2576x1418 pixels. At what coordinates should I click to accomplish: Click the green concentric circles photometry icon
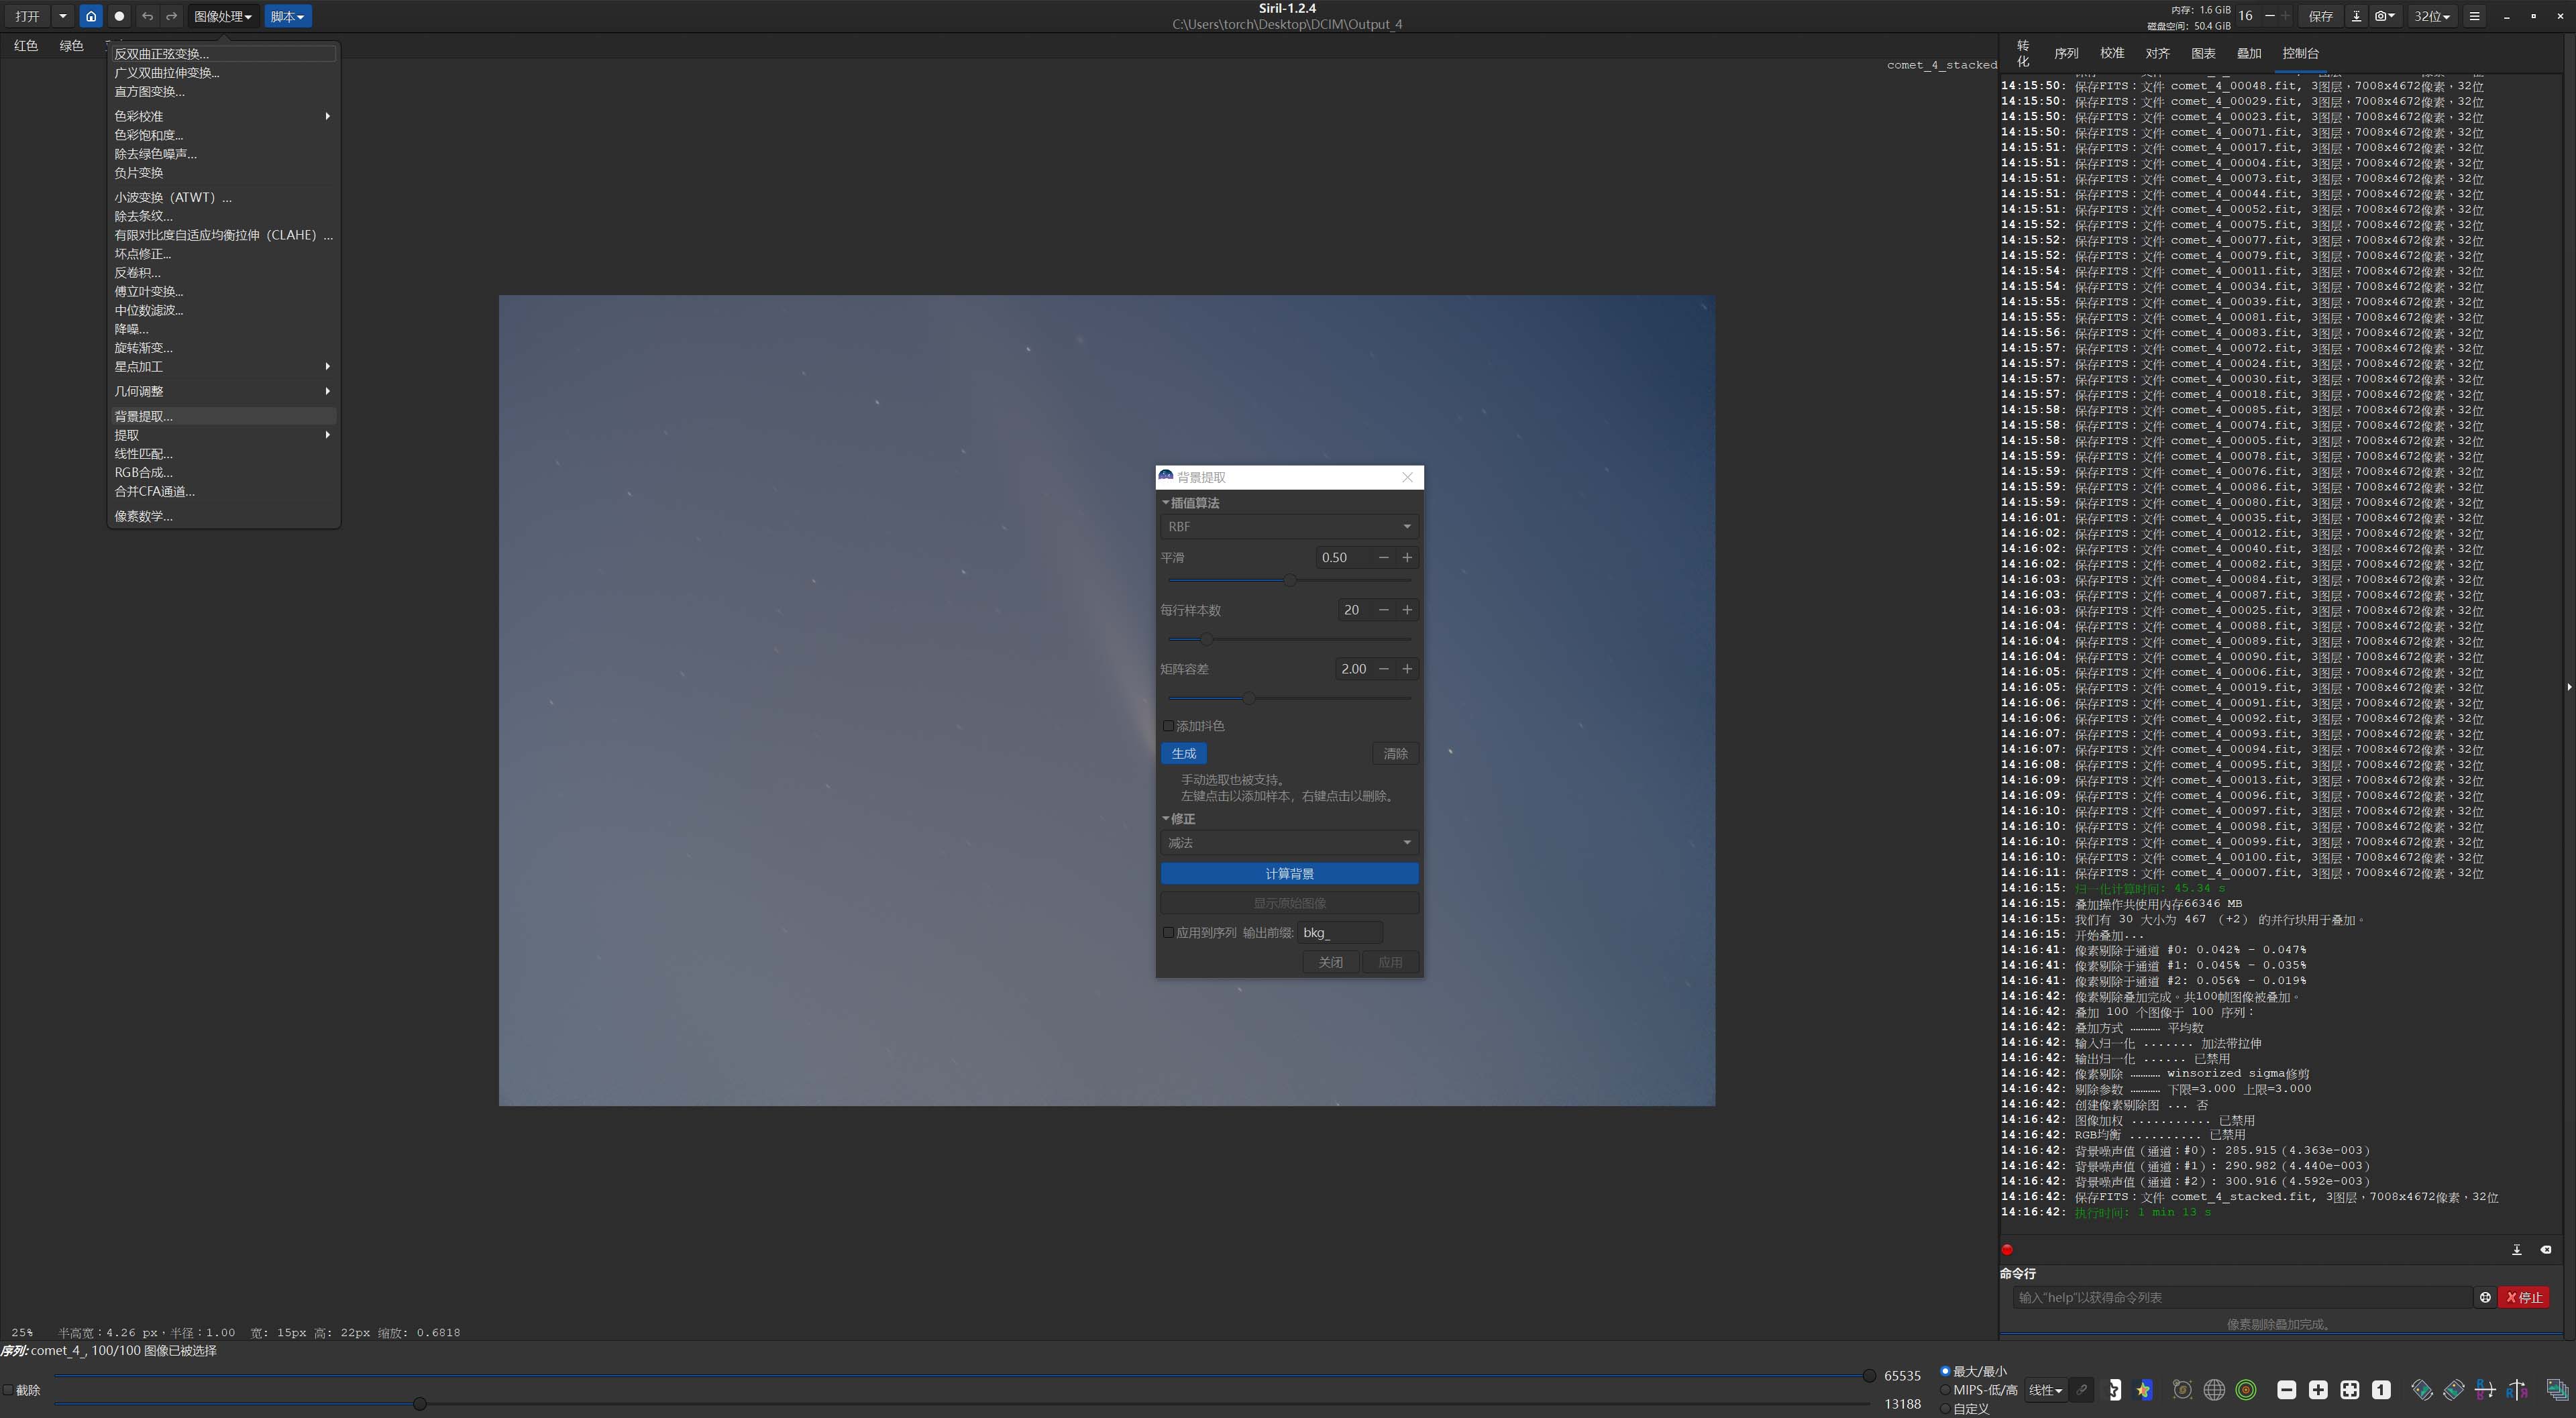pyautogui.click(x=2246, y=1390)
